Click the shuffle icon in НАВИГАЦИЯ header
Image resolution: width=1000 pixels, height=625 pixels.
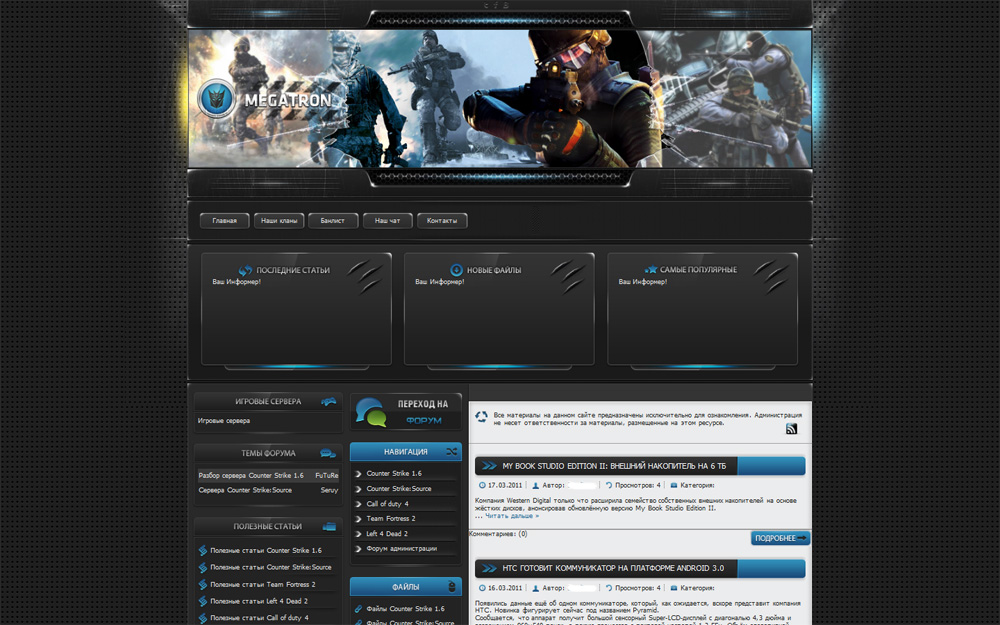452,452
